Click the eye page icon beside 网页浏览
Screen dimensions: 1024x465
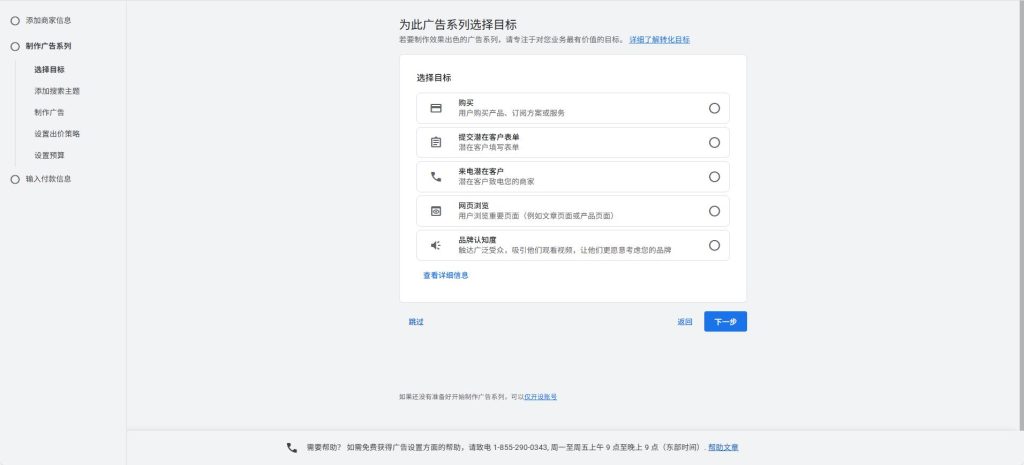[x=436, y=211]
